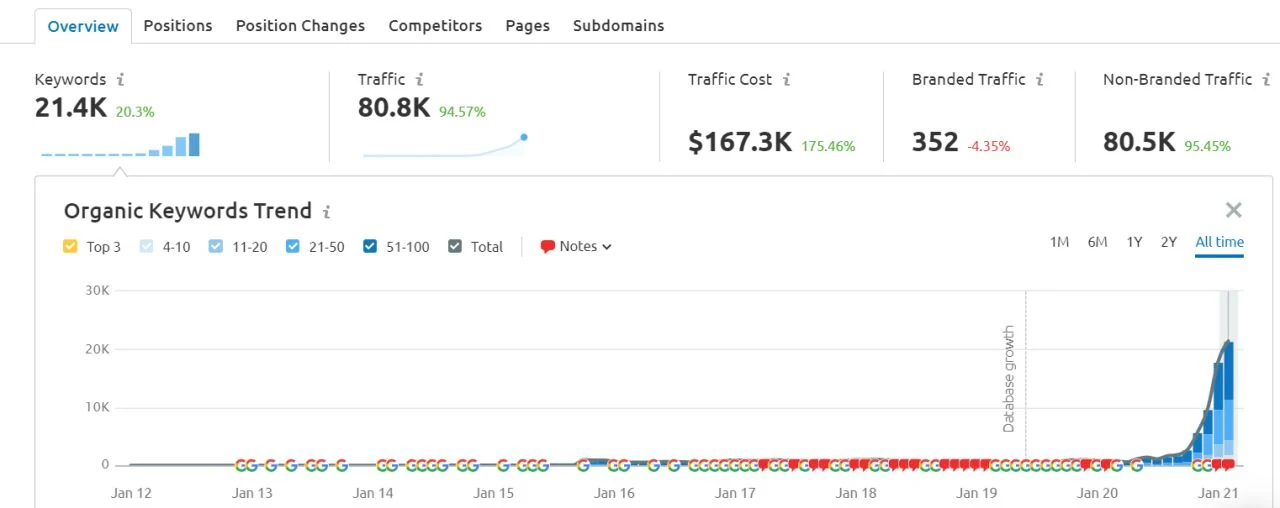Click the tallest bar near Jan 21

pos(1229,403)
